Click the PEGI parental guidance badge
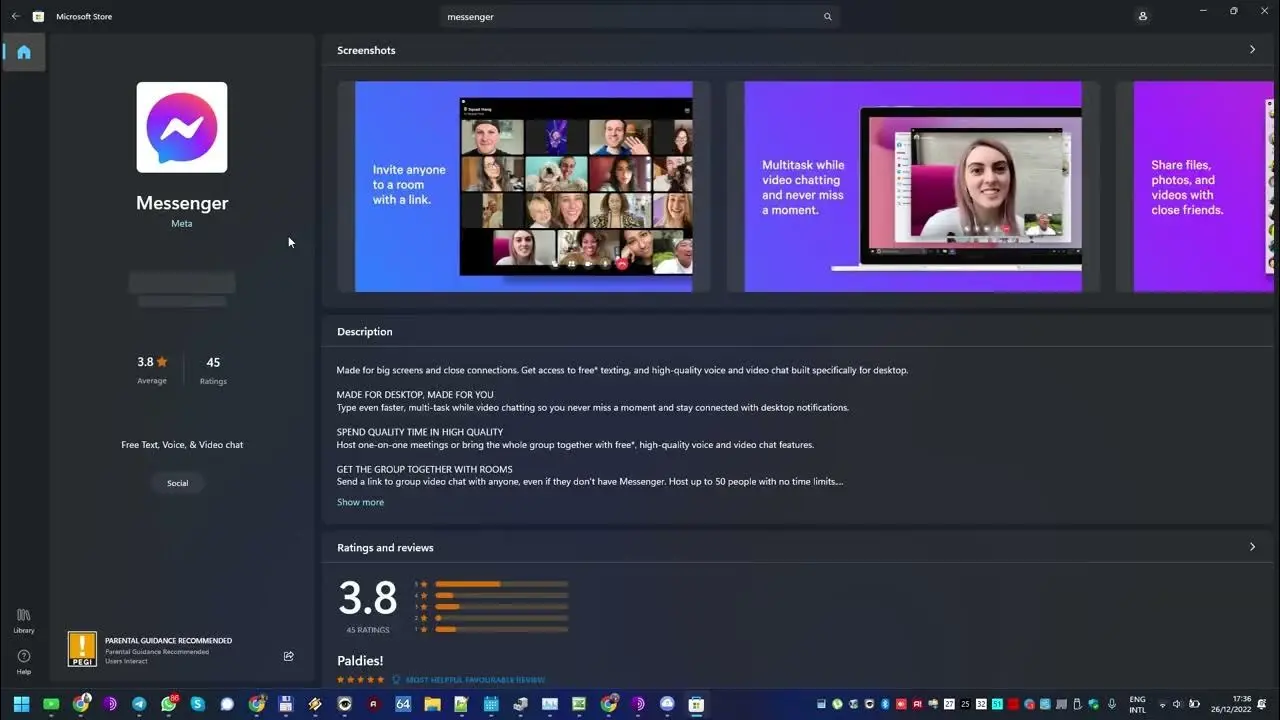Viewport: 1280px width, 720px height. click(82, 649)
